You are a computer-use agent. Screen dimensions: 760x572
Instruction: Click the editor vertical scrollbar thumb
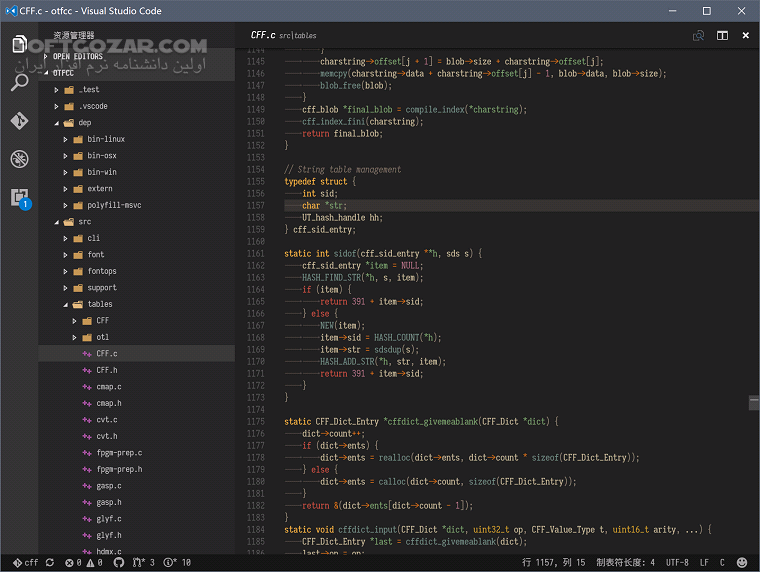coord(754,402)
